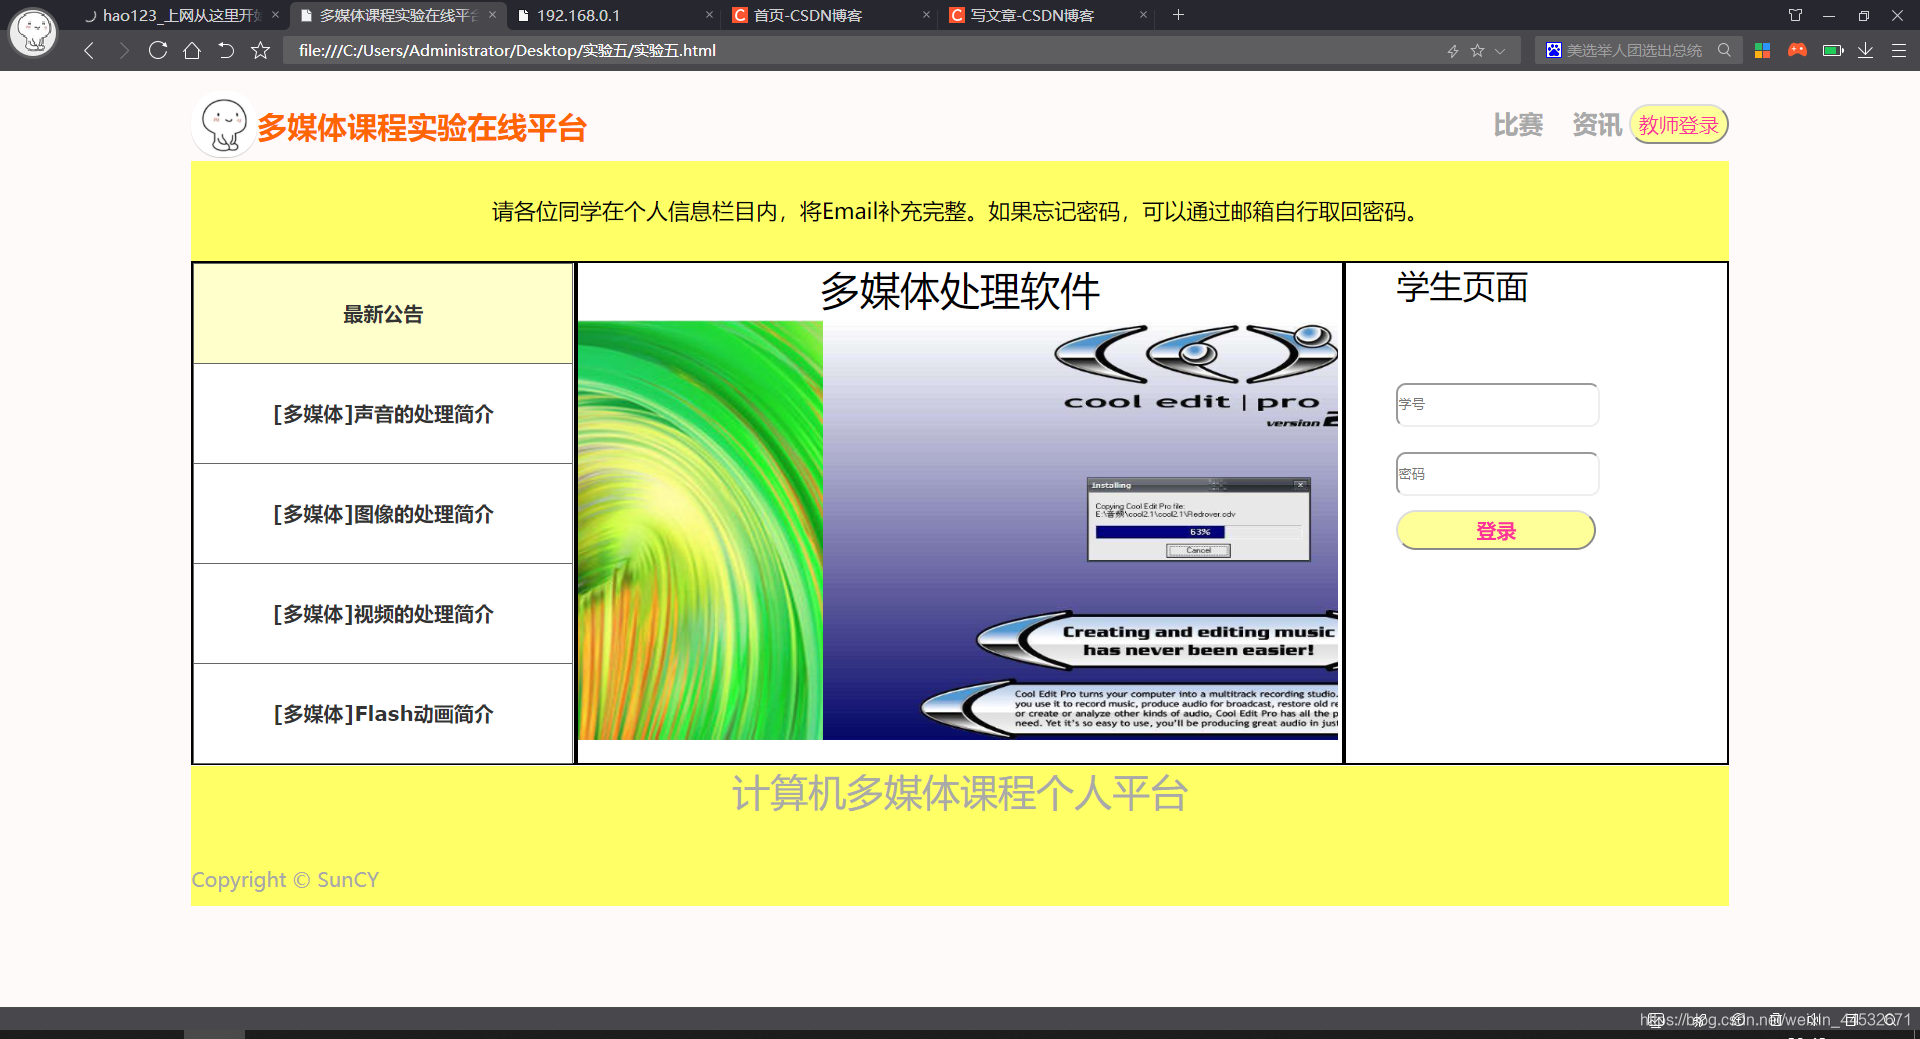Click the 教师登录 button
Screen dimensions: 1920x1039
coord(1679,125)
